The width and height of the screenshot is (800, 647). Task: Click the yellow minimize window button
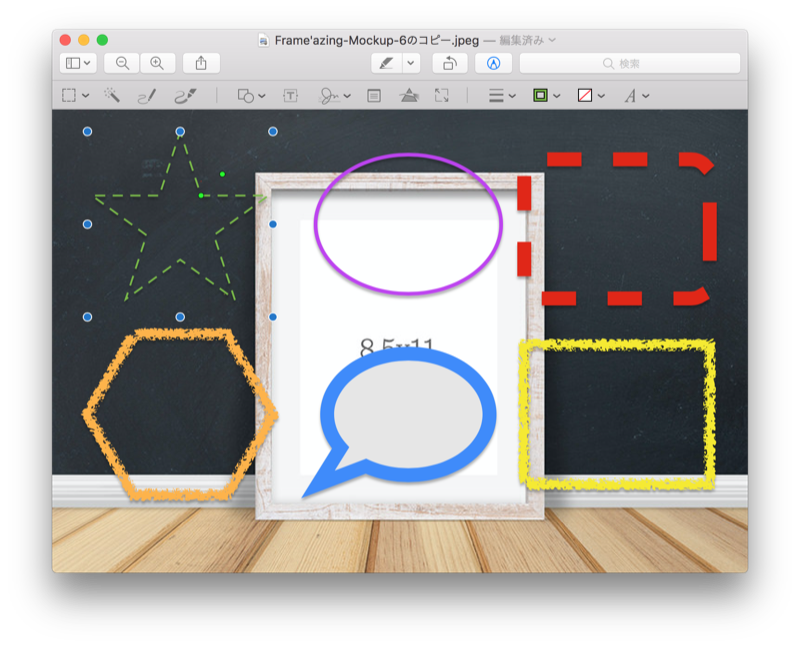pos(84,40)
